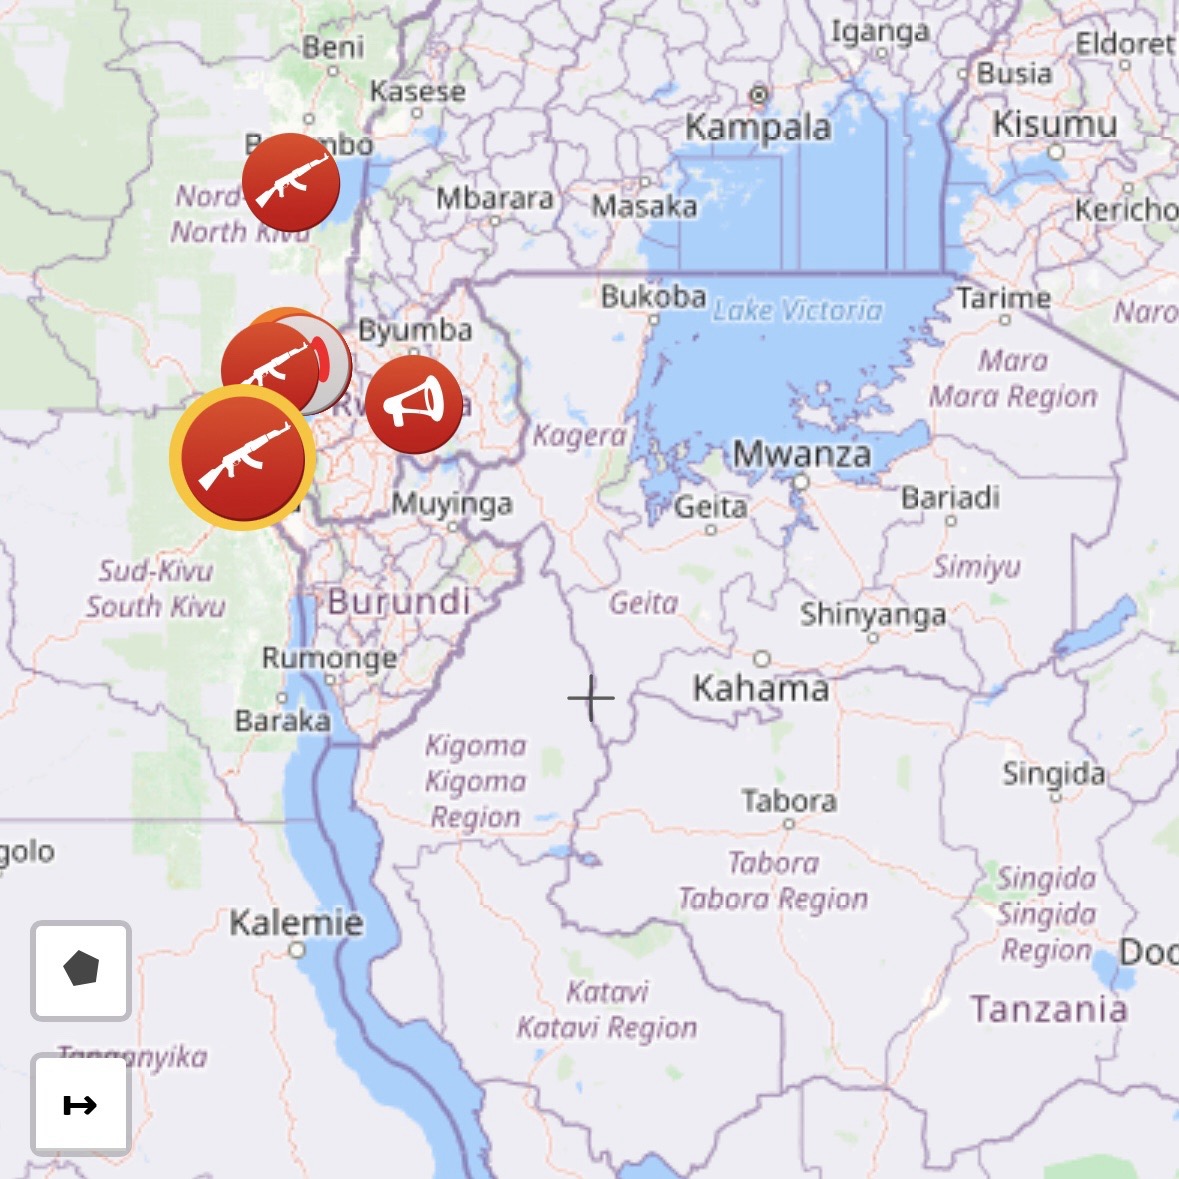
Task: Click the Kampala city label
Action: click(x=758, y=127)
